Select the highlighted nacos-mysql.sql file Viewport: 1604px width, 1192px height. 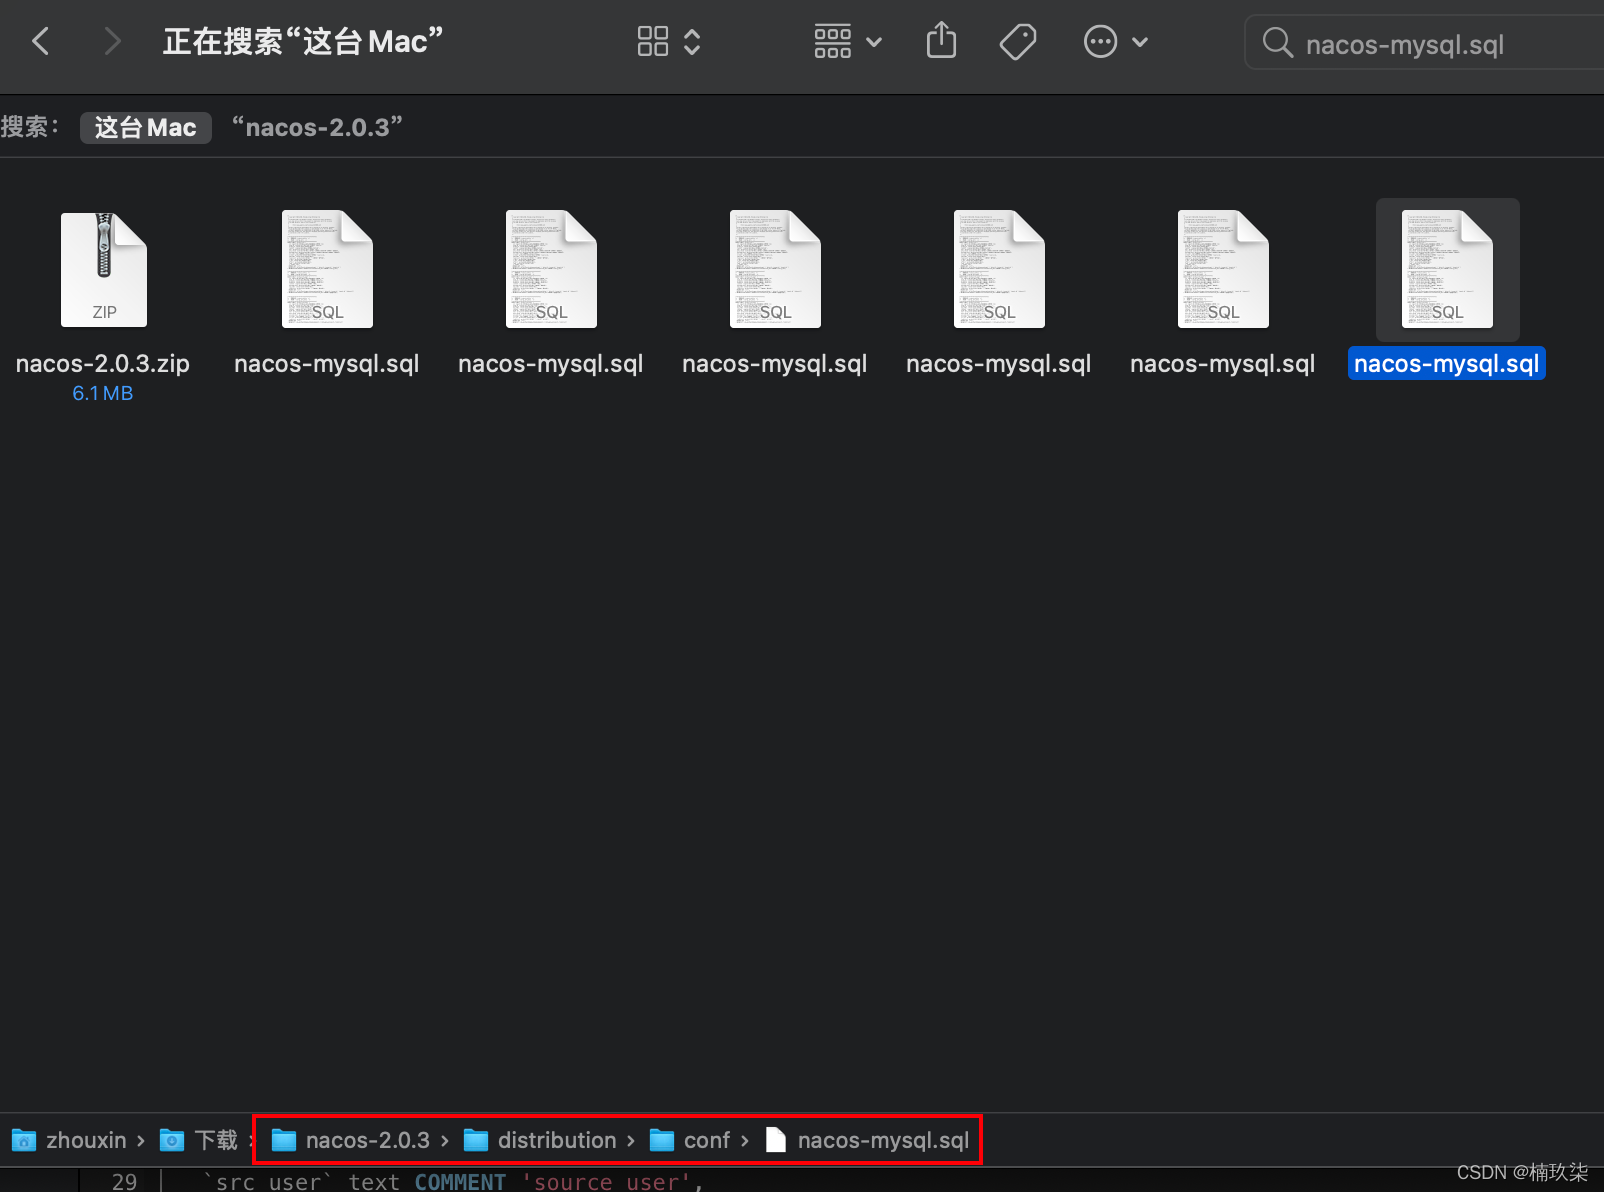pos(1446,363)
